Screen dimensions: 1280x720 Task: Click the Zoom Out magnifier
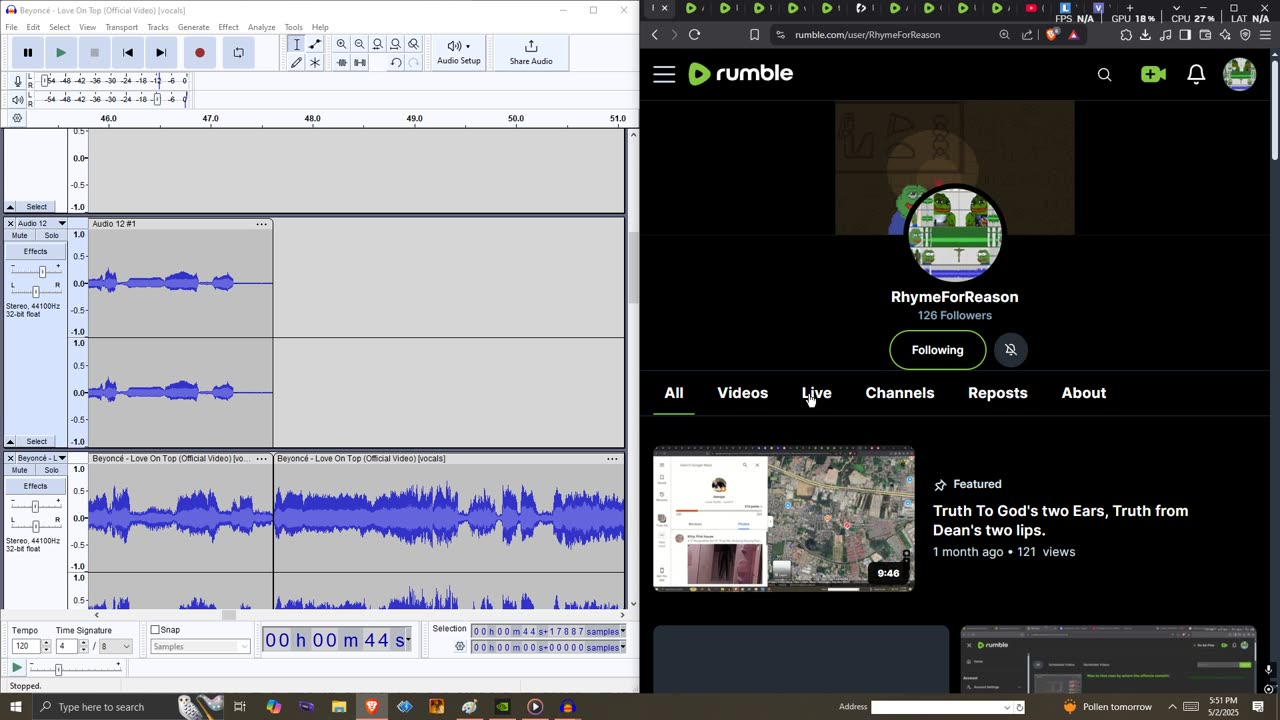coord(360,44)
